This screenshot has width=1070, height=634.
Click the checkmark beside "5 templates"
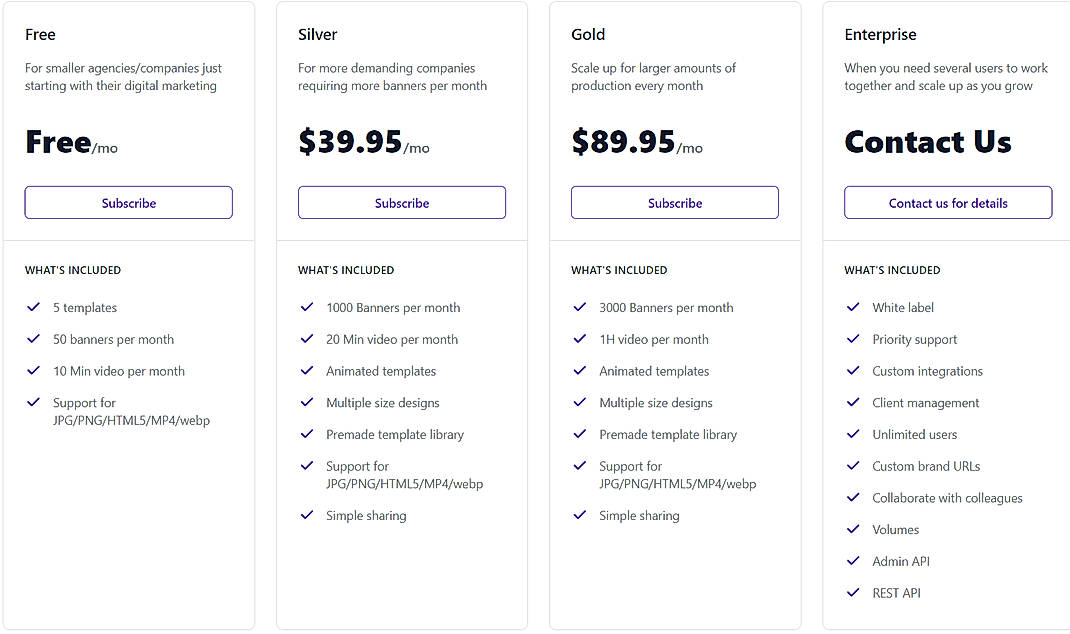tap(33, 307)
